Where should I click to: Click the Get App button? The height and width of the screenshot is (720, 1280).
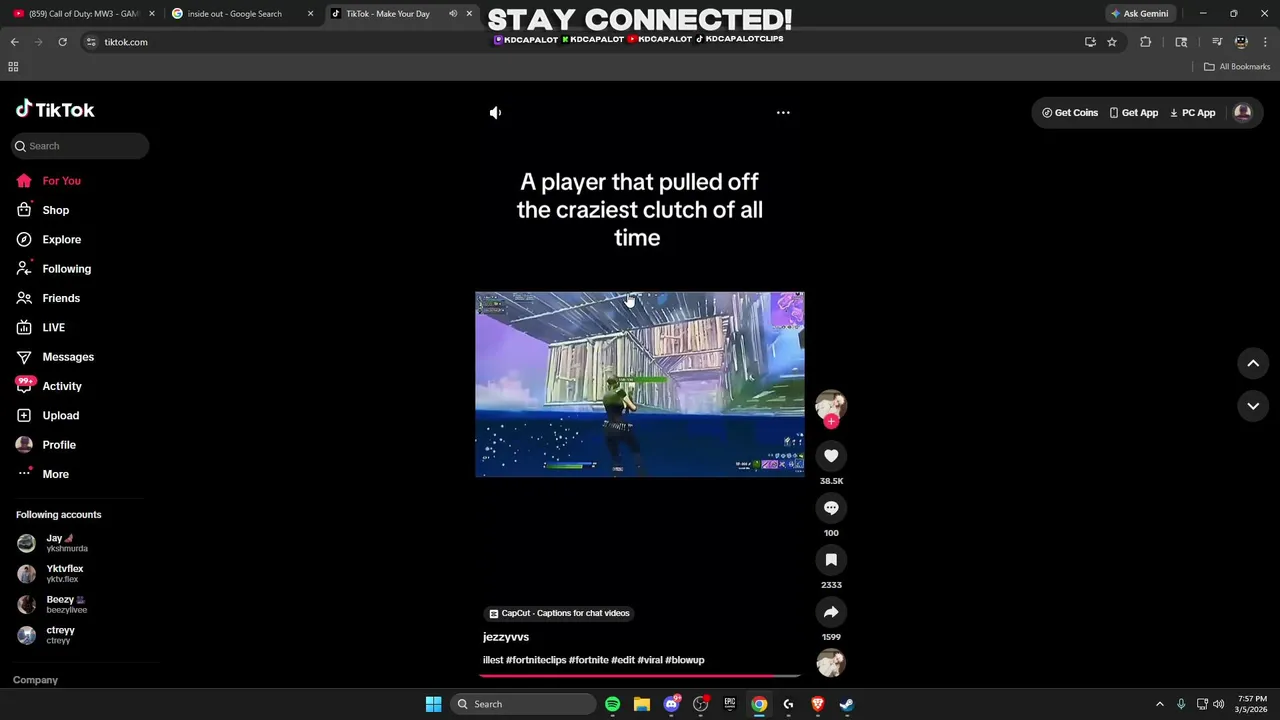pyautogui.click(x=1133, y=113)
